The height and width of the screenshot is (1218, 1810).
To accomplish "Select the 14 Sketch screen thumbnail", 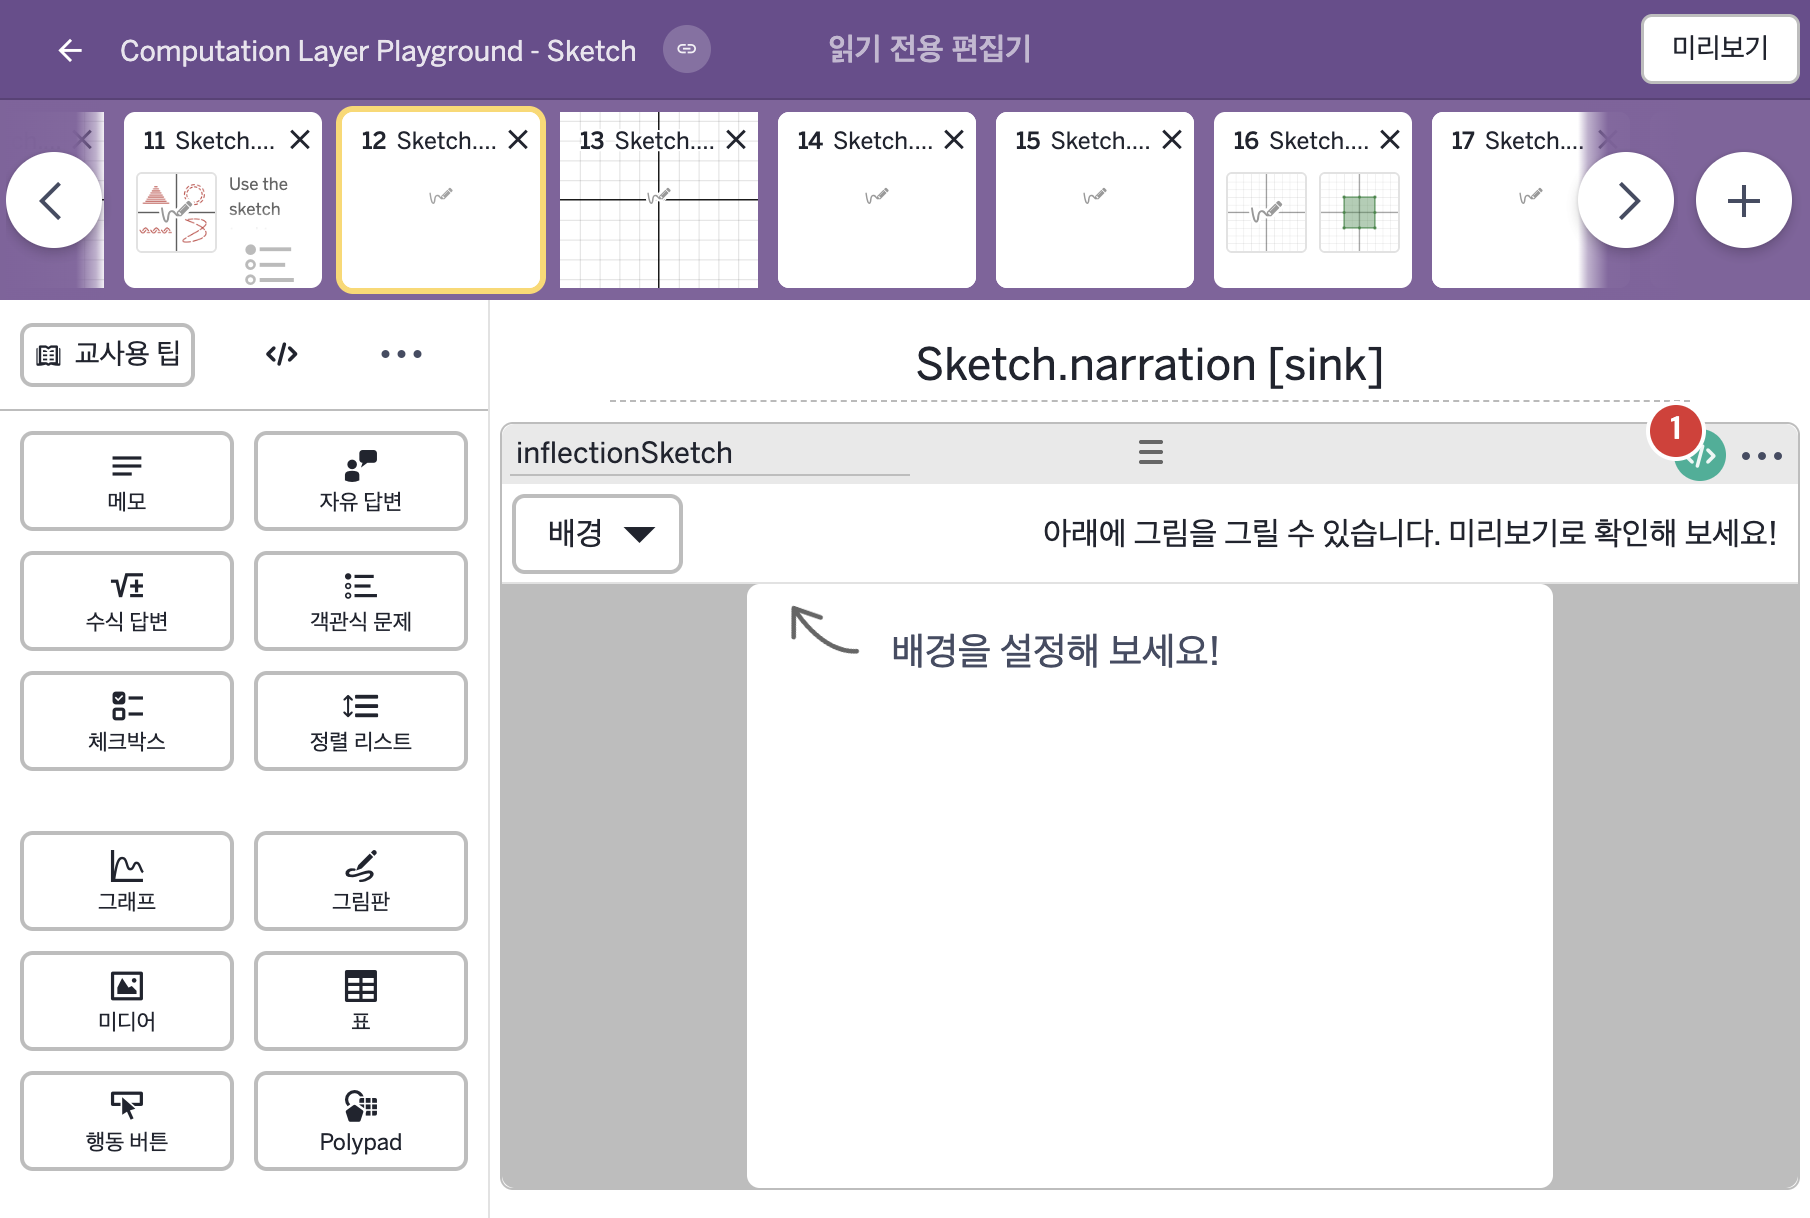I will click(877, 200).
